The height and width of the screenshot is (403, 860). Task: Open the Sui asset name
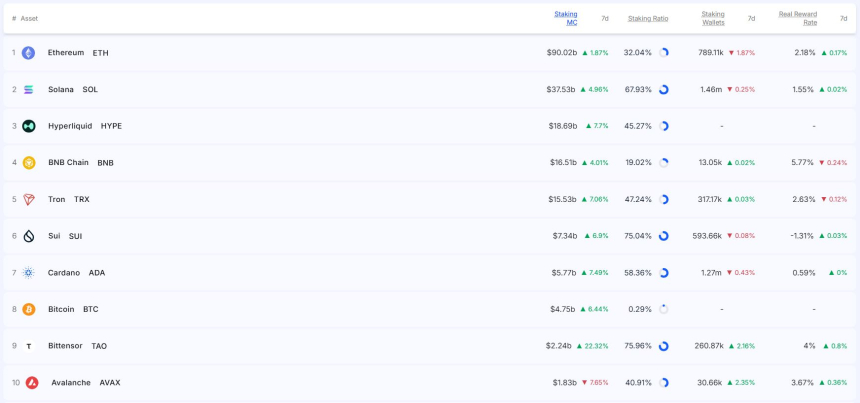[54, 236]
